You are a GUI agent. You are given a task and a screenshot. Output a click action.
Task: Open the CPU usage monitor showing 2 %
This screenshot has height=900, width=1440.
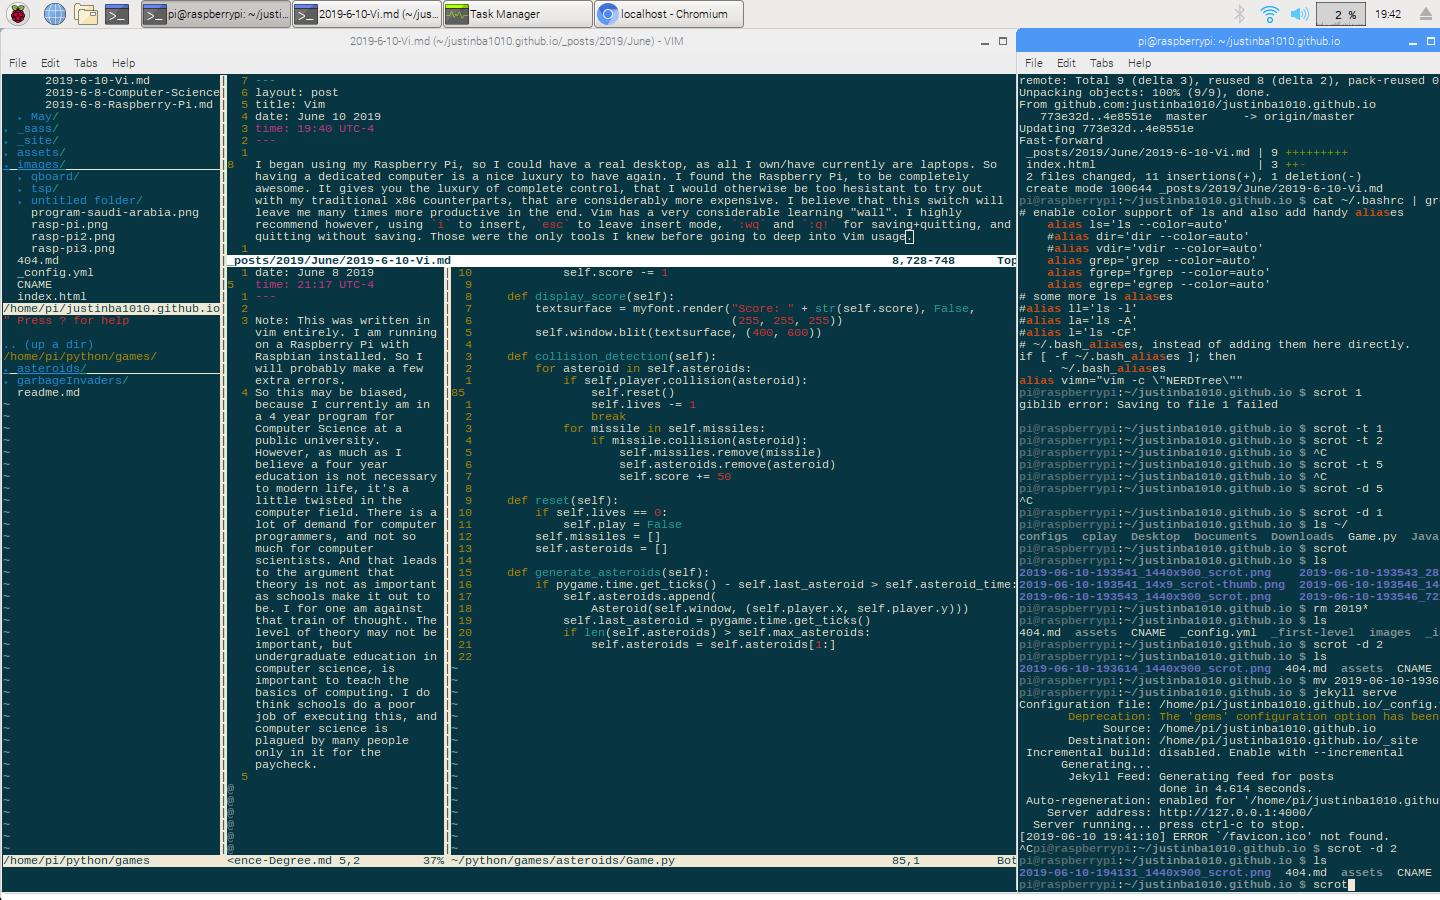pos(1343,14)
